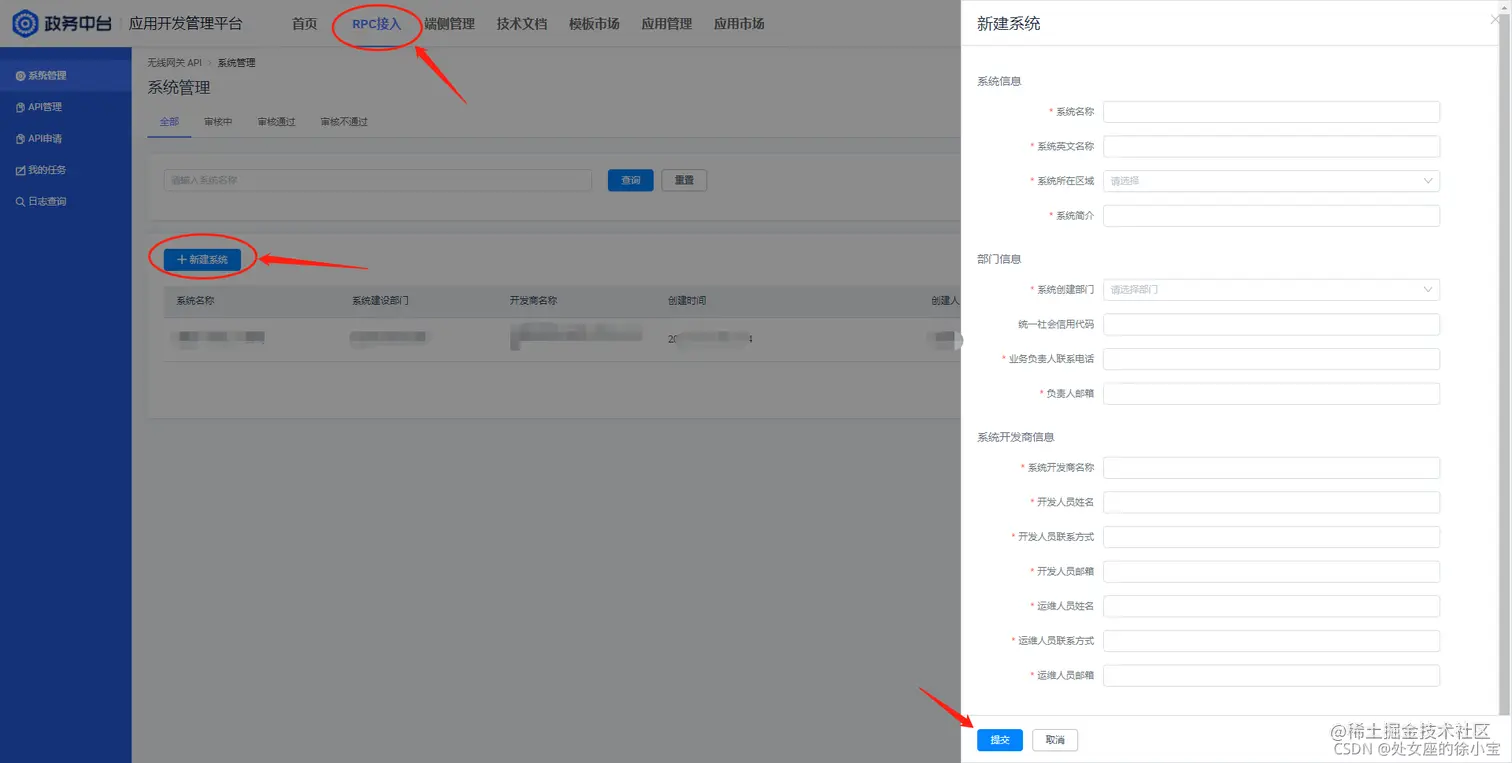Open 技术文档 in the top navigation
Image resolution: width=1512 pixels, height=763 pixels.
pyautogui.click(x=522, y=24)
